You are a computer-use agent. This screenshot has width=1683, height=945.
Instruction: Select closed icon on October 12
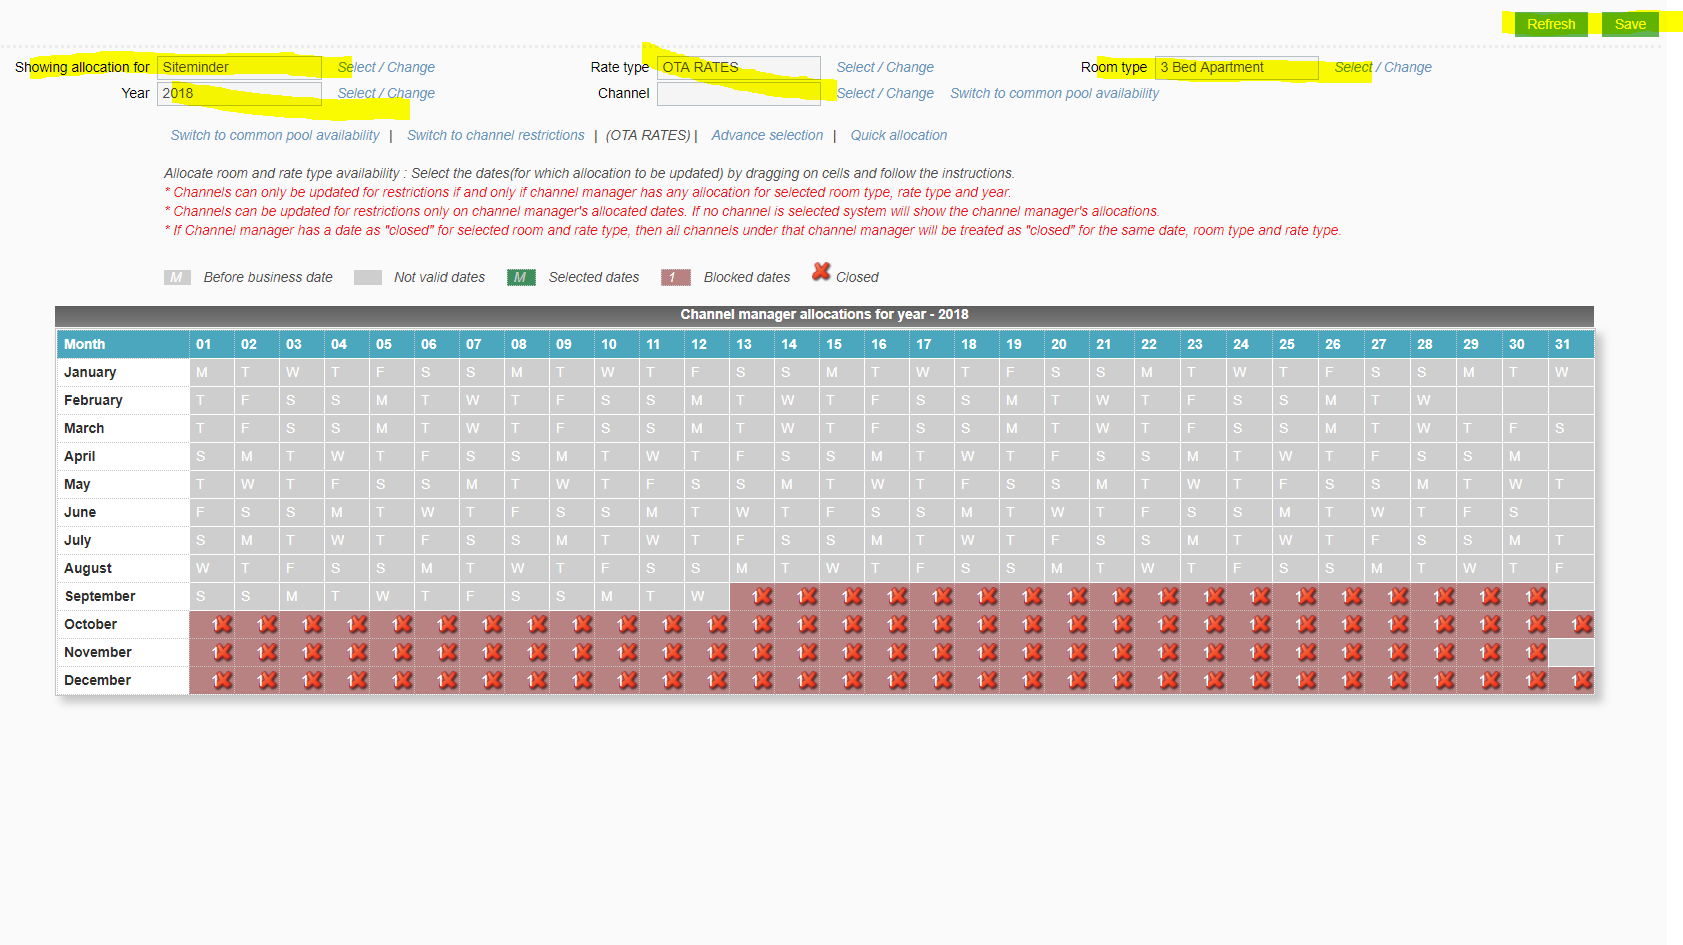click(717, 624)
